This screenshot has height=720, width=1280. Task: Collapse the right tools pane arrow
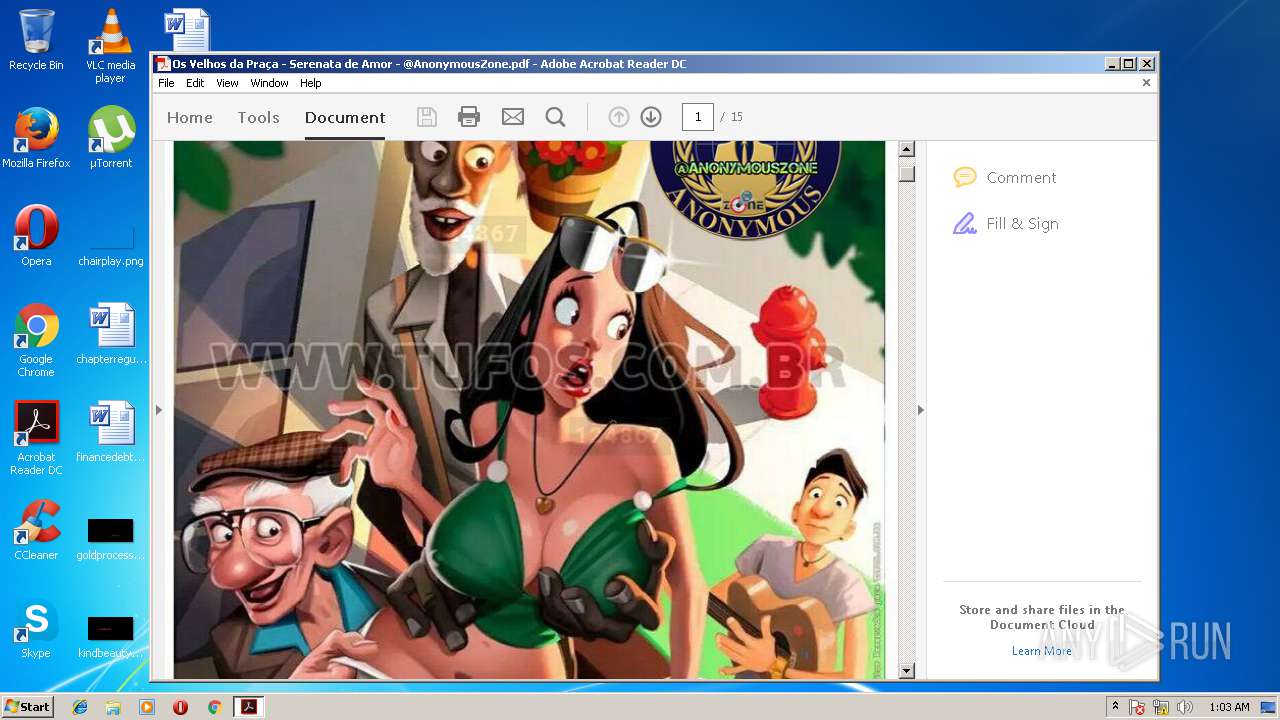(x=921, y=410)
